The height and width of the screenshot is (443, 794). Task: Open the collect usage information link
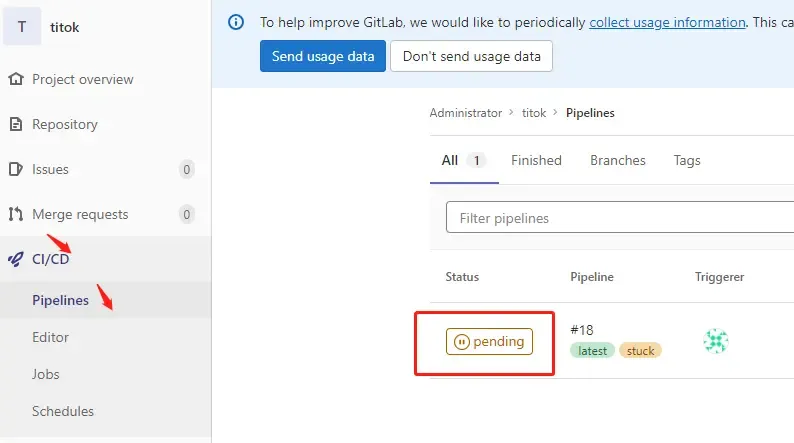pos(667,21)
